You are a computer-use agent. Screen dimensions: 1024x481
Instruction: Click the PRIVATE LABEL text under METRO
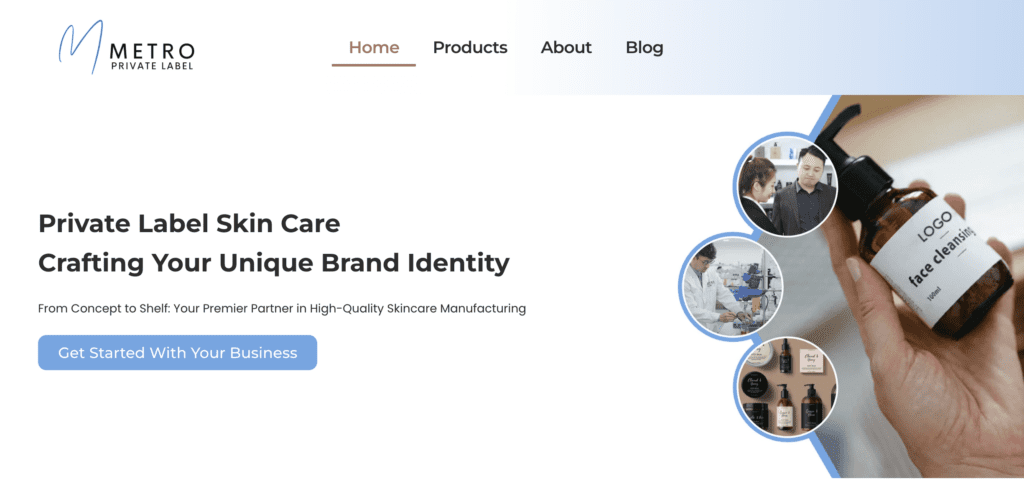point(152,65)
